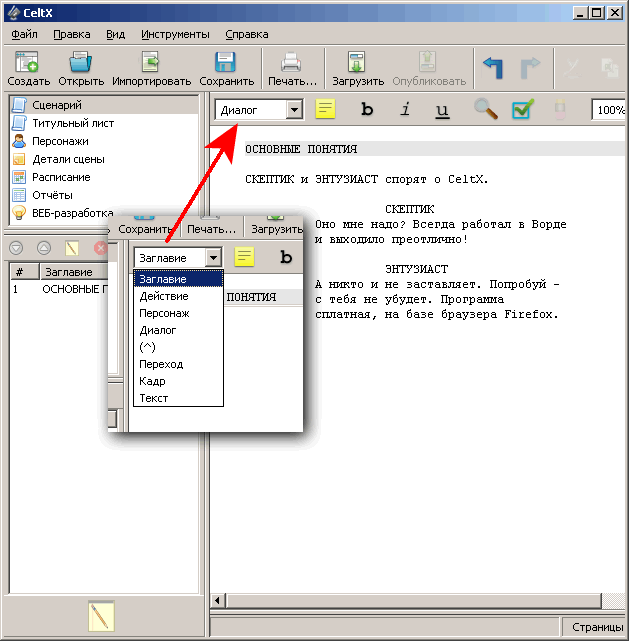Image resolution: width=629 pixels, height=641 pixels.
Task: Toggle italic formatting button
Action: 405,109
